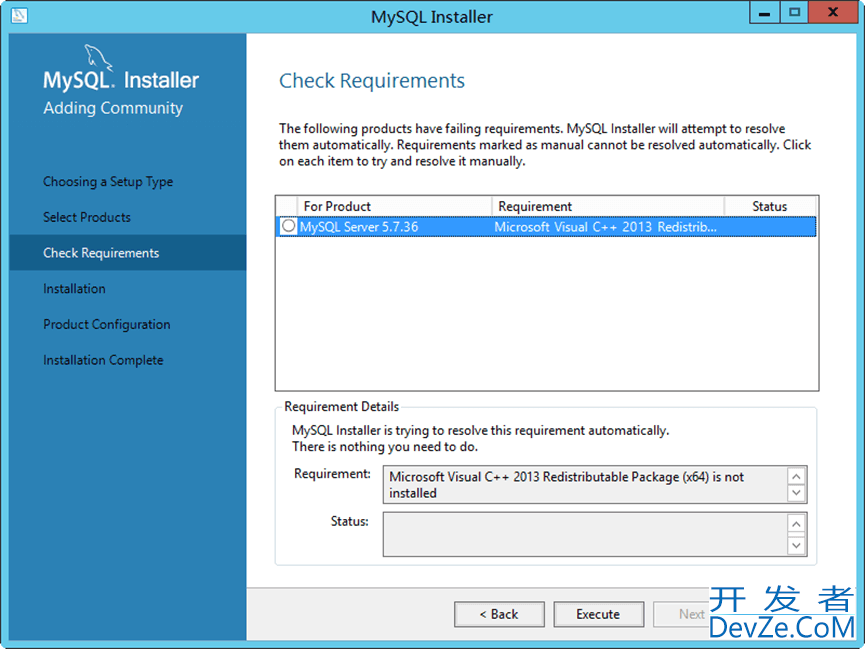Click the Status column header

[x=770, y=206]
